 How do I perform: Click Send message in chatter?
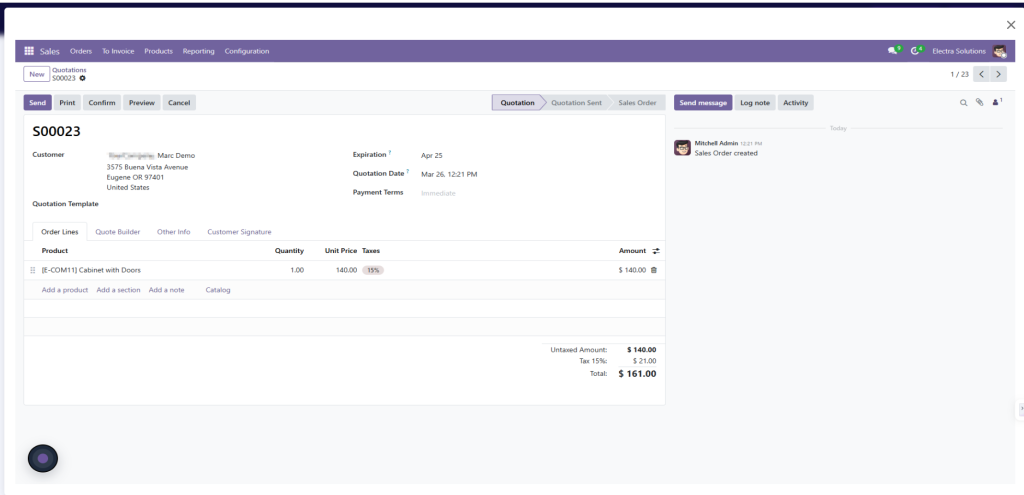[703, 103]
